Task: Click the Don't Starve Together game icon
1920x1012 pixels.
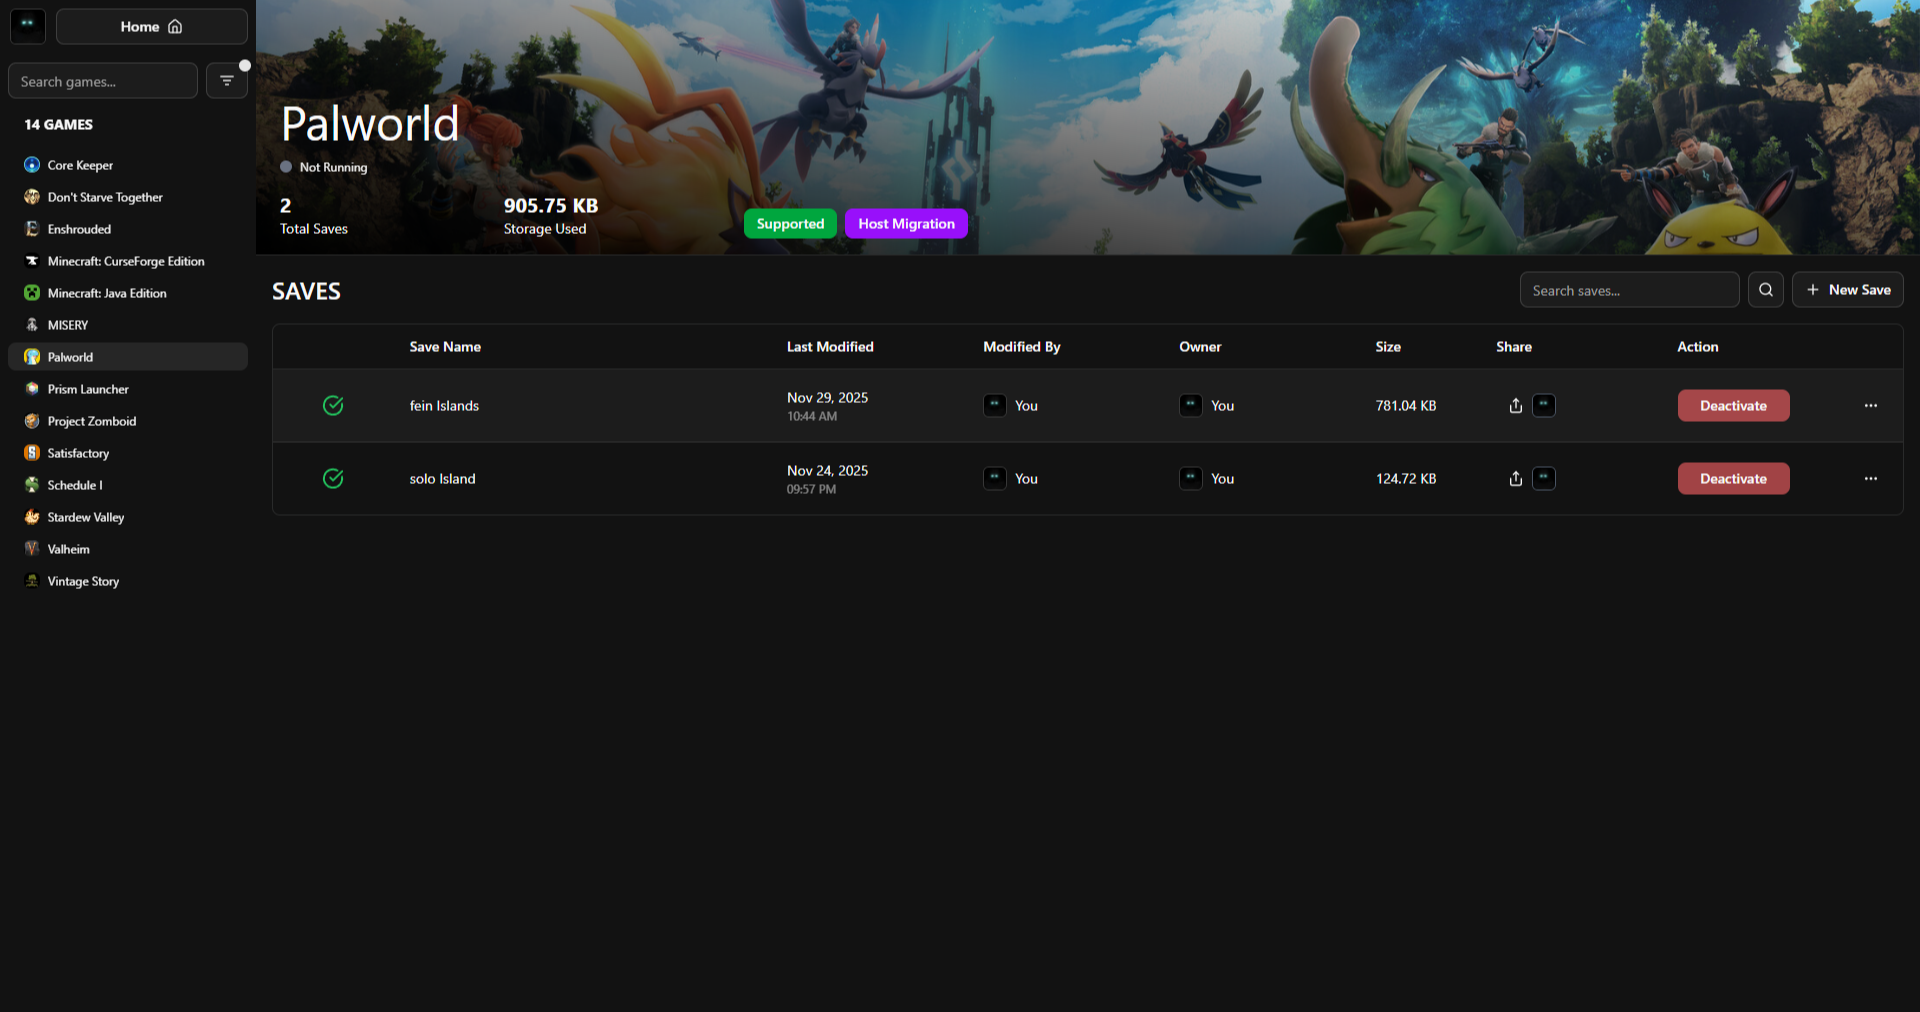Action: tap(32, 197)
